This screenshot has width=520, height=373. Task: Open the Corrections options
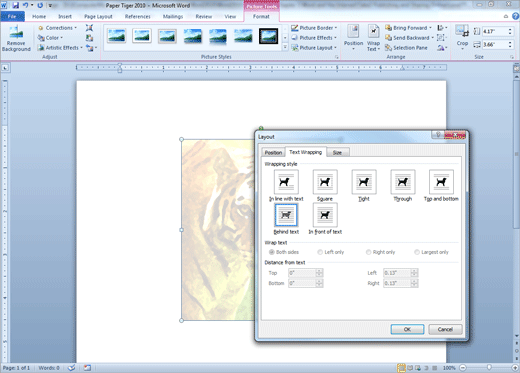click(x=58, y=28)
